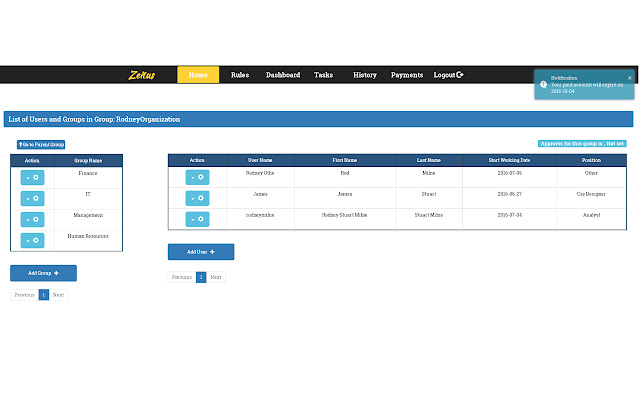Go to Payments
The image size is (640, 400).
(407, 75)
